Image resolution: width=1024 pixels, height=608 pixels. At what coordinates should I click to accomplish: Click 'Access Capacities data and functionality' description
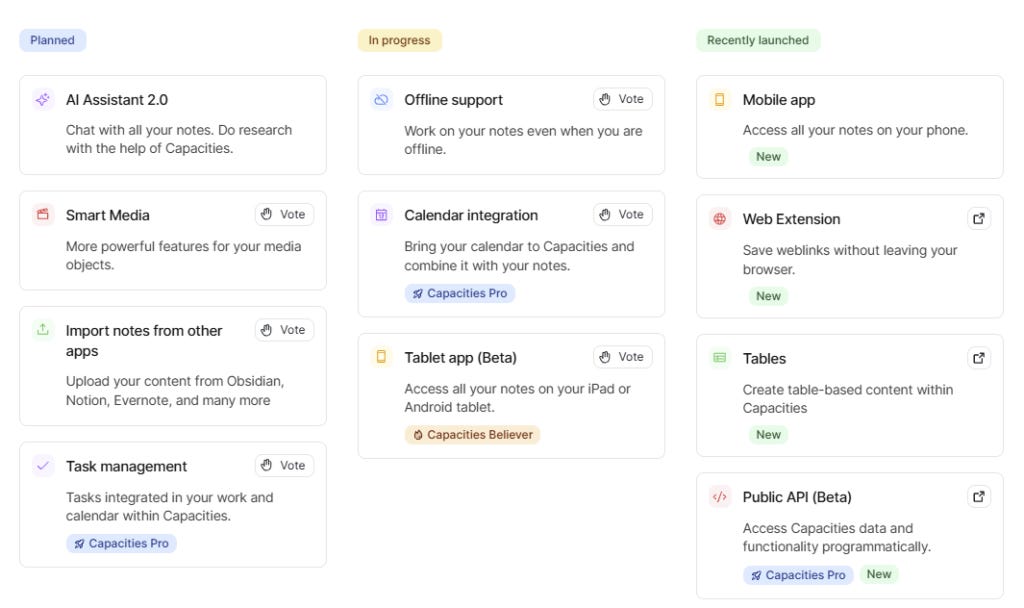837,537
